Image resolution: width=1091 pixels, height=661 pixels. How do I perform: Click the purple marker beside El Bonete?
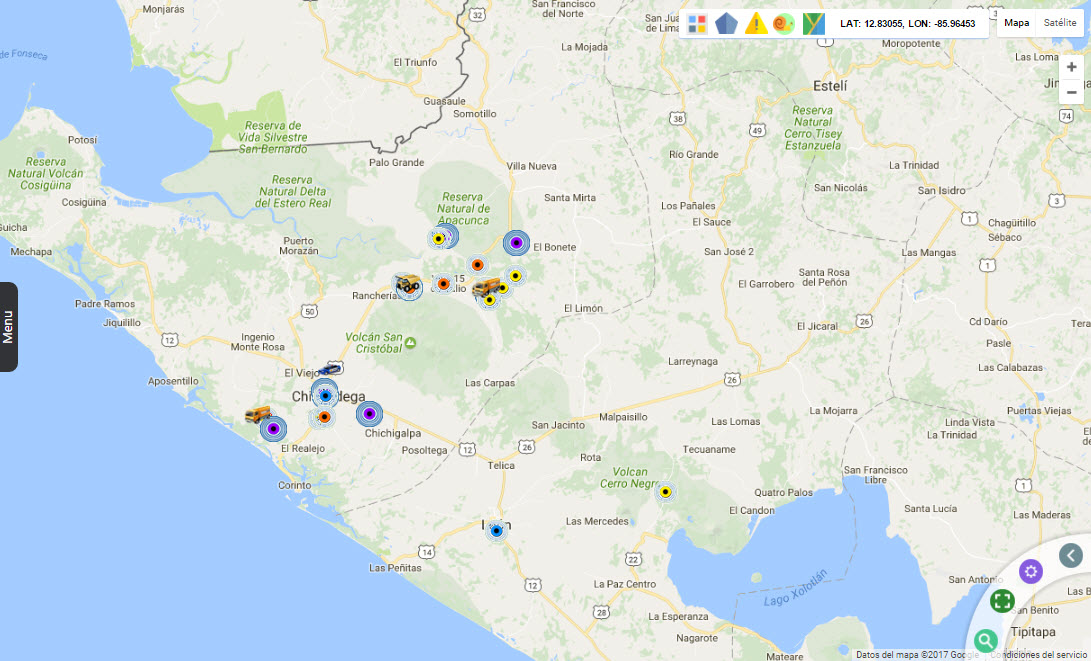coord(516,243)
